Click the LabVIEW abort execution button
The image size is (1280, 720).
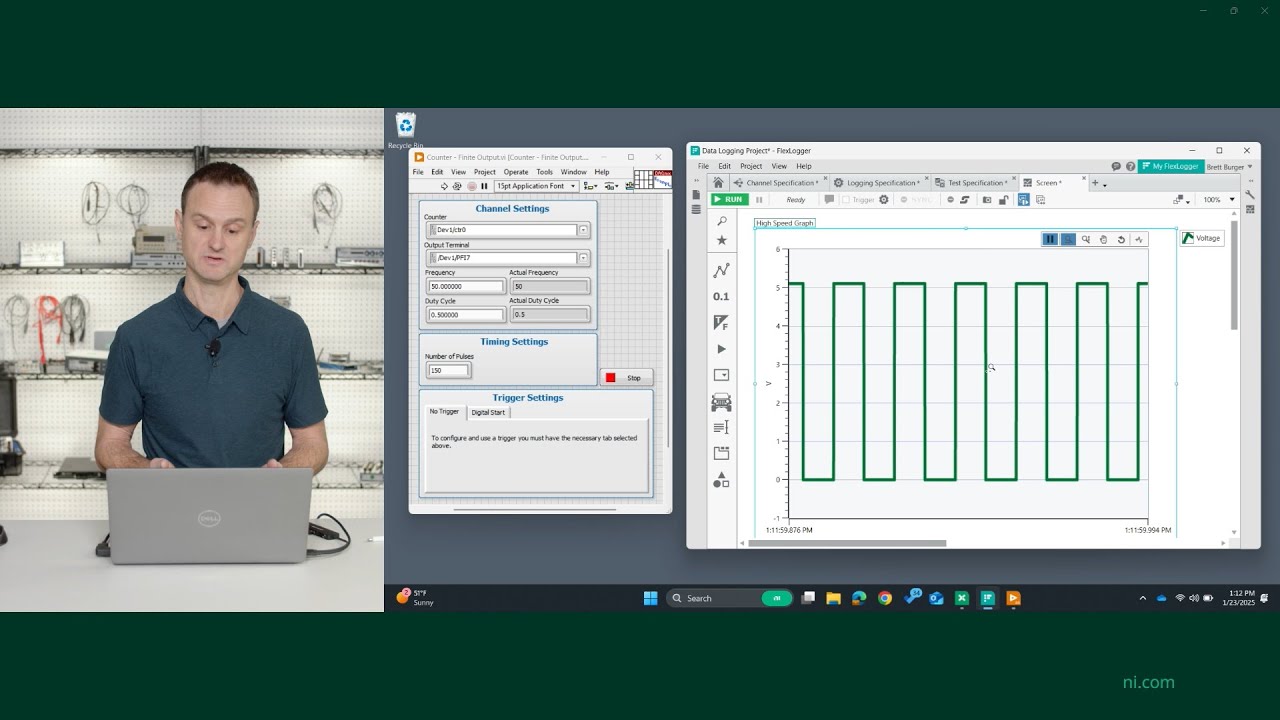(472, 186)
